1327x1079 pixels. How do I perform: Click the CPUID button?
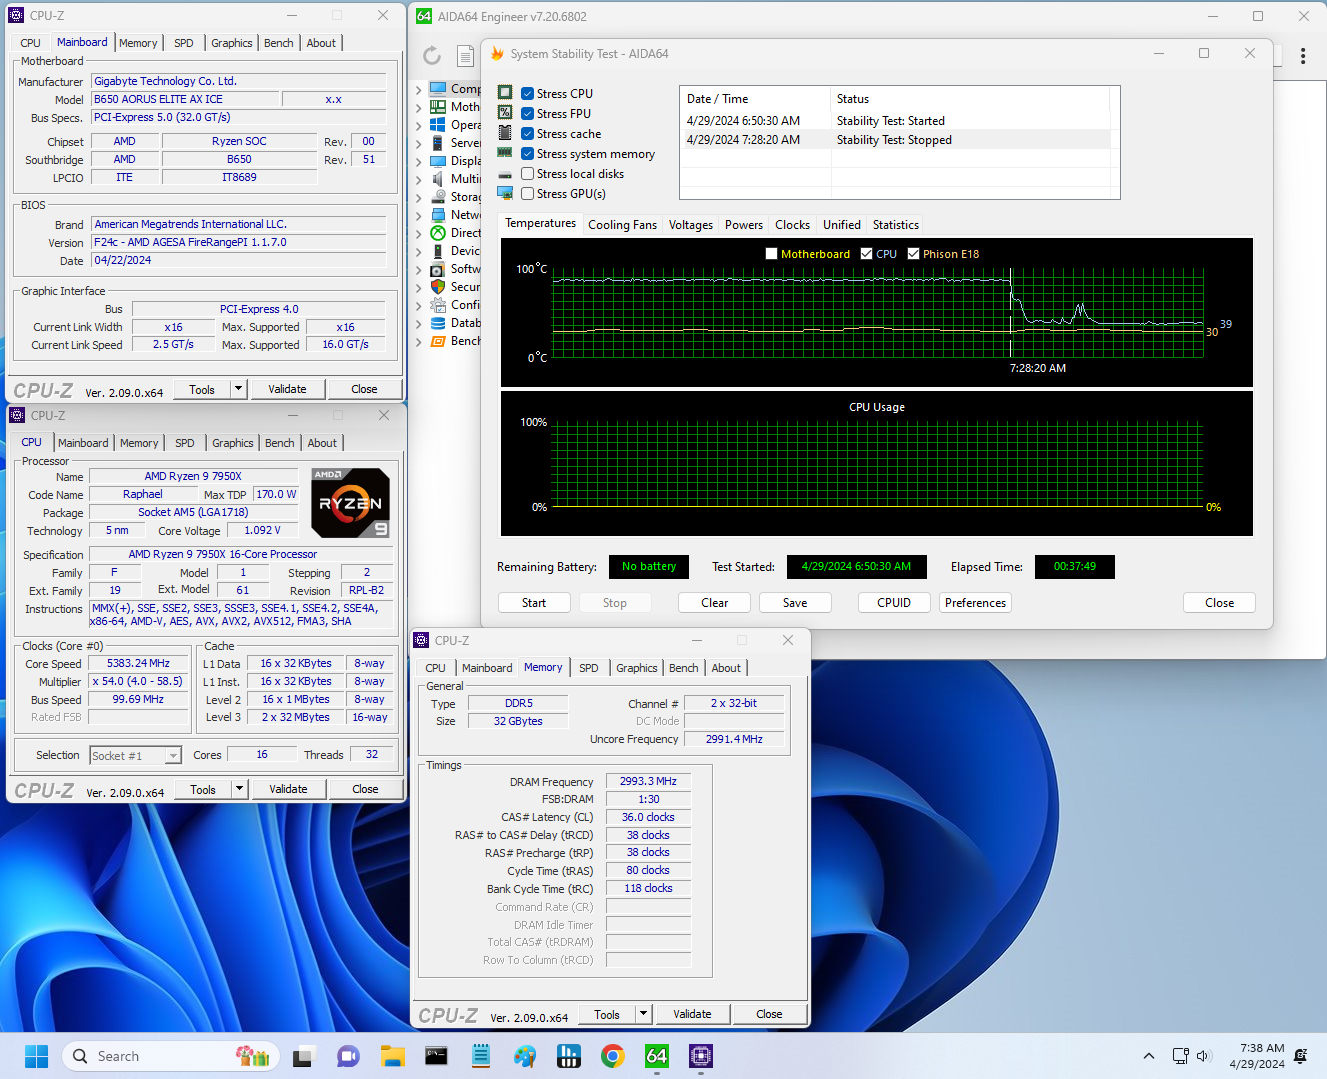tap(894, 603)
